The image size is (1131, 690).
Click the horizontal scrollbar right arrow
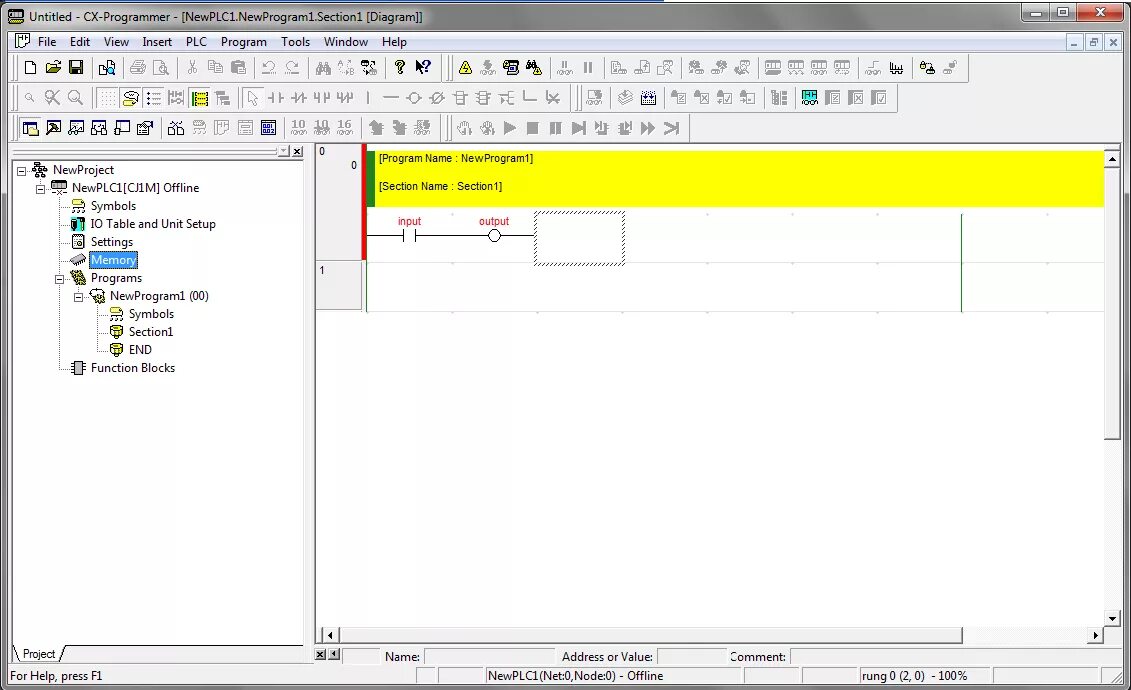(x=1096, y=635)
